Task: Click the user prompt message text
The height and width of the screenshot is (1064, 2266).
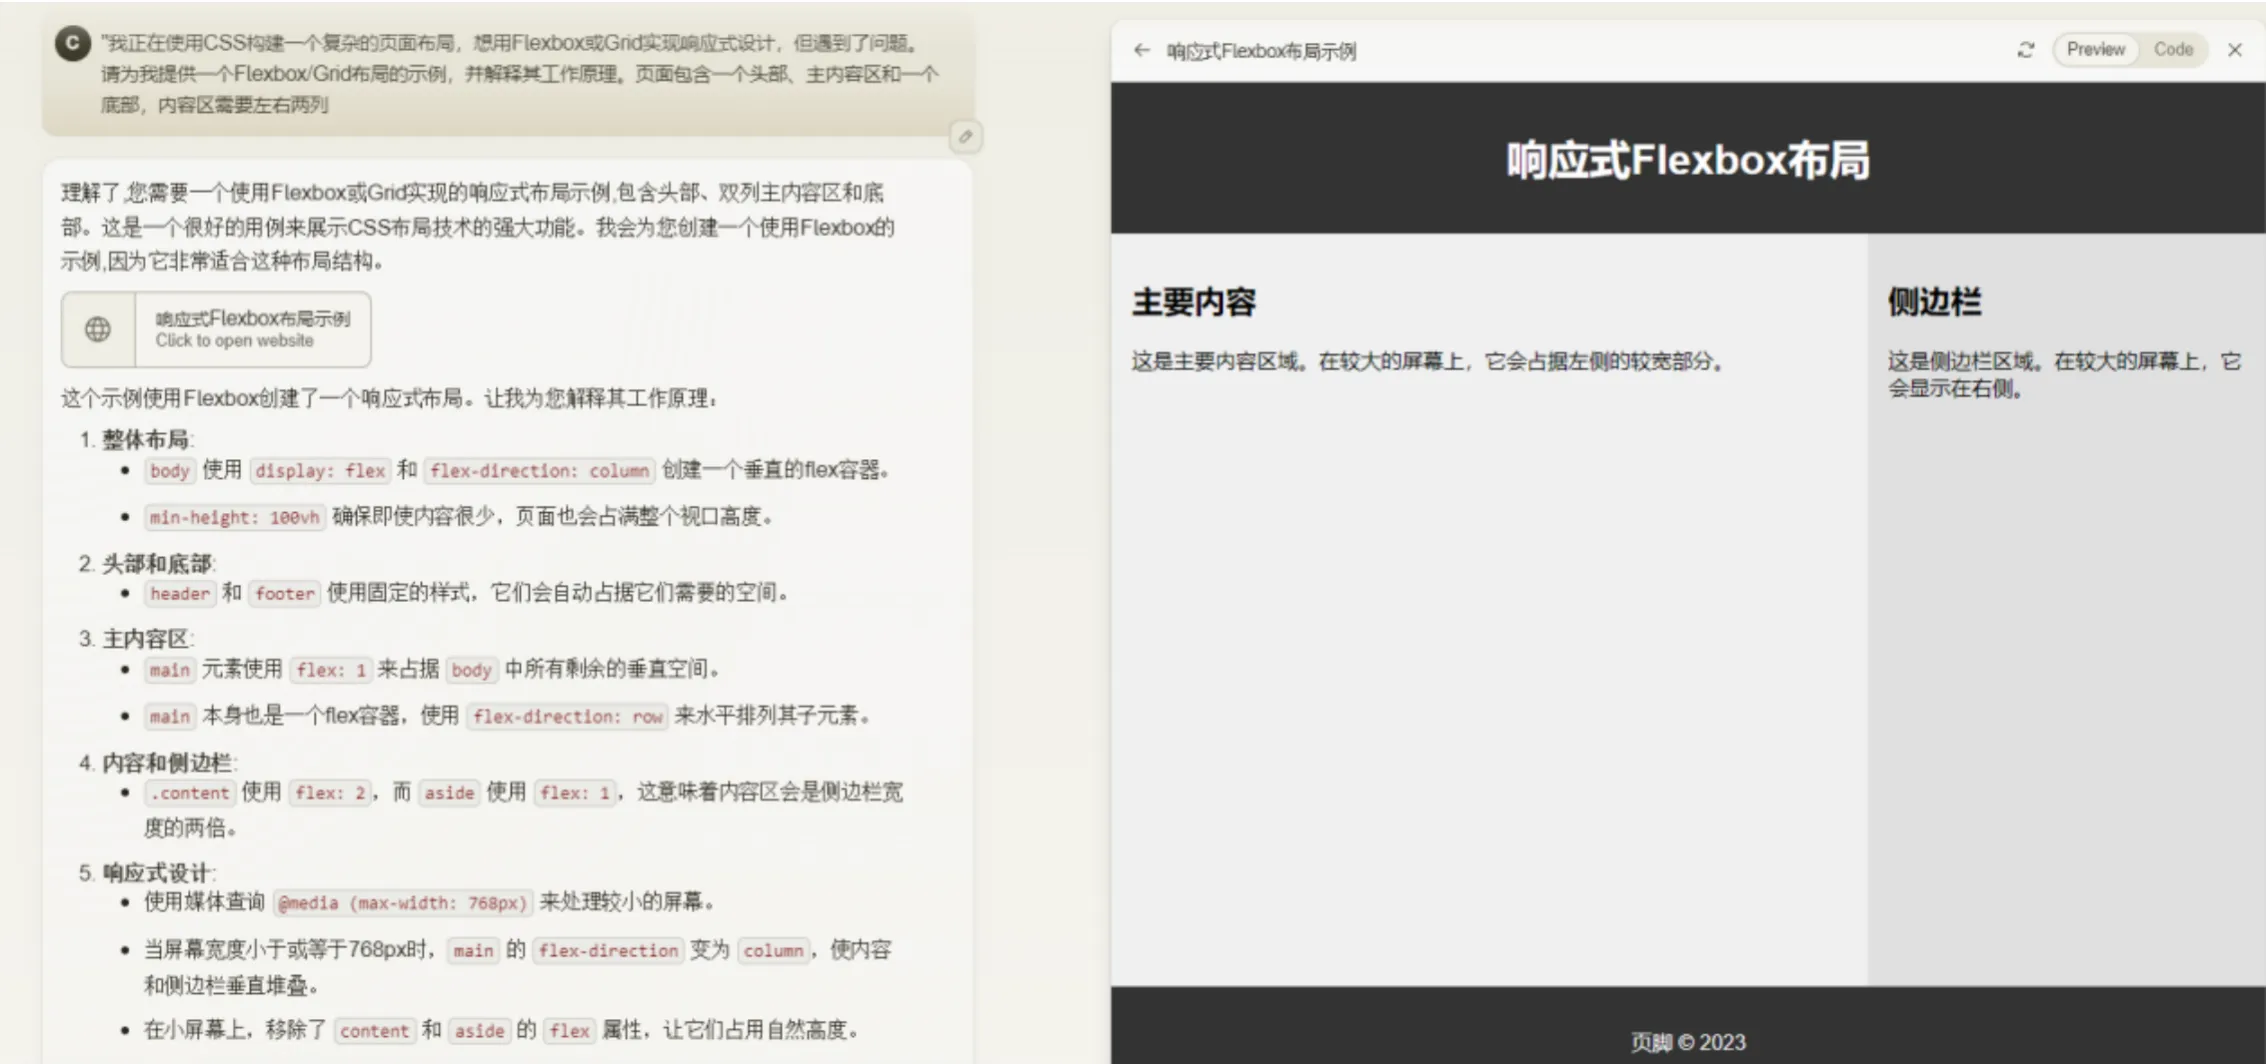Action: click(x=518, y=74)
